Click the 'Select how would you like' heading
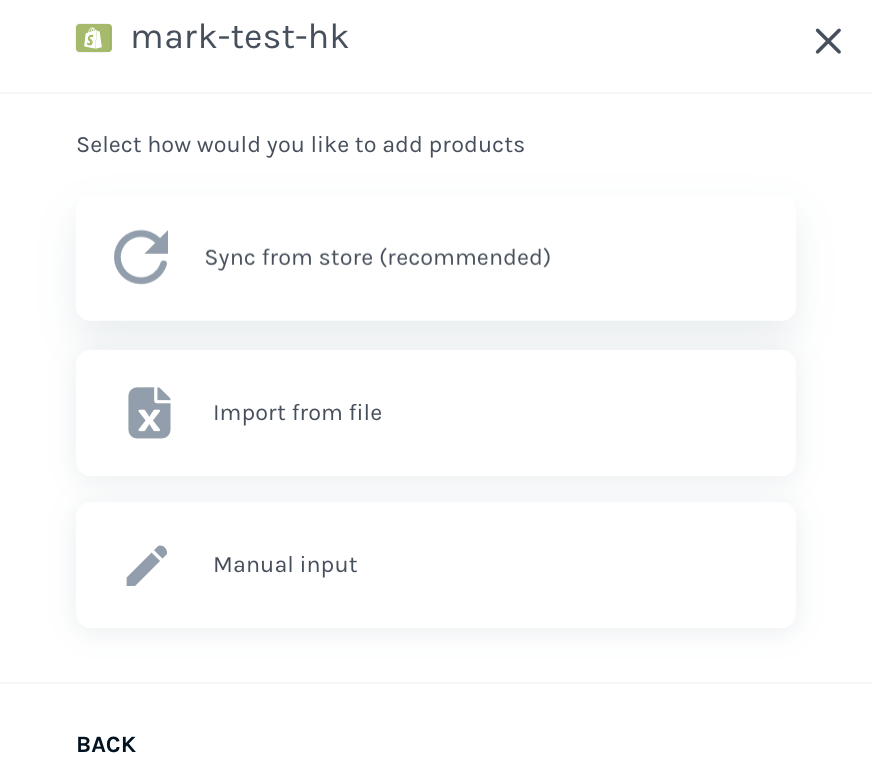The image size is (872, 776). 300,145
